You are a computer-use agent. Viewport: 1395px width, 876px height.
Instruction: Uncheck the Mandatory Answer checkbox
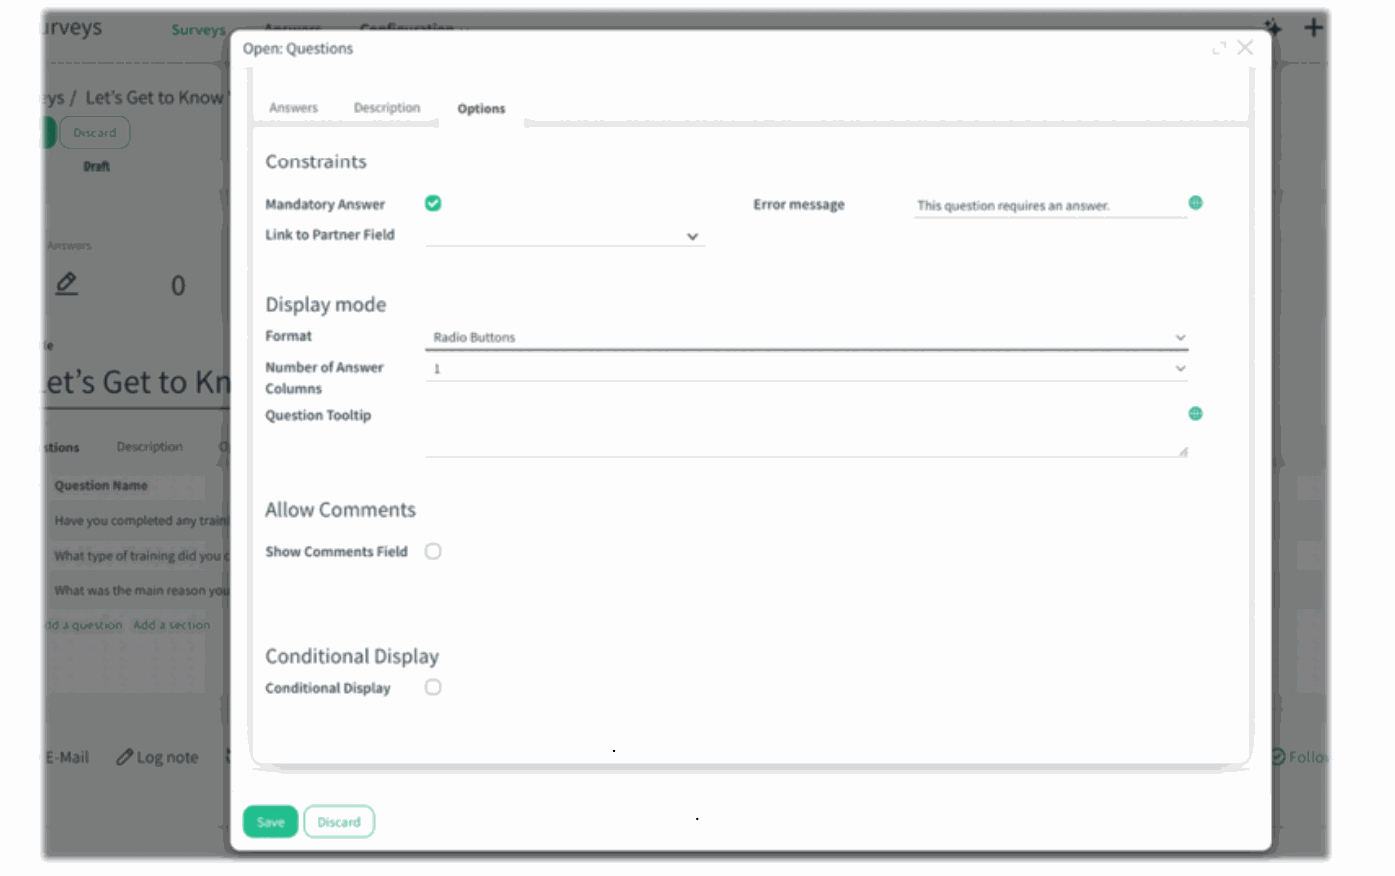click(433, 203)
